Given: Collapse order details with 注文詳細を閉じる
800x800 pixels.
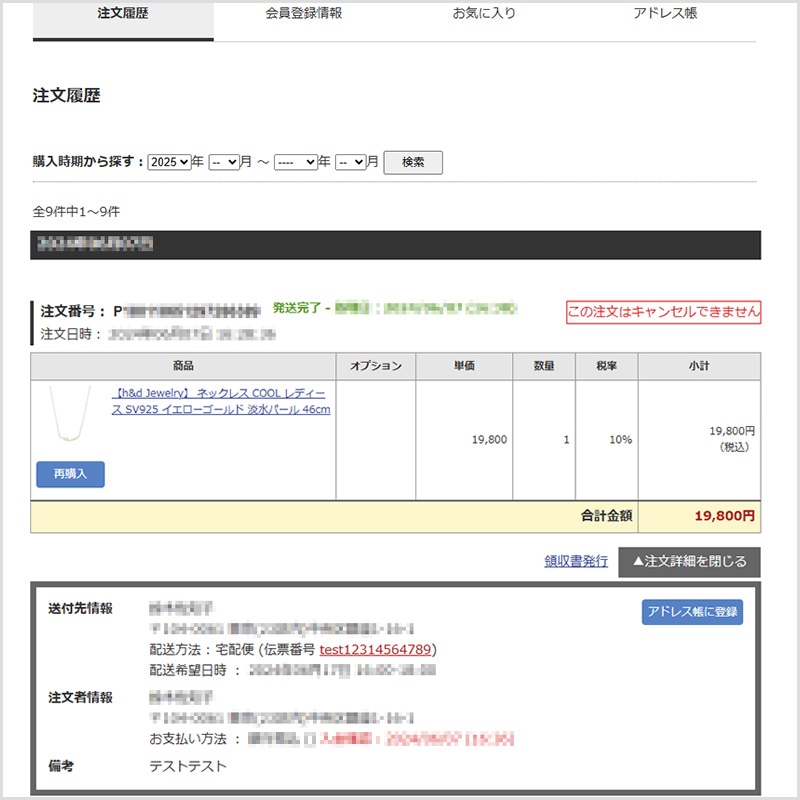Looking at the screenshot, I should (x=689, y=562).
